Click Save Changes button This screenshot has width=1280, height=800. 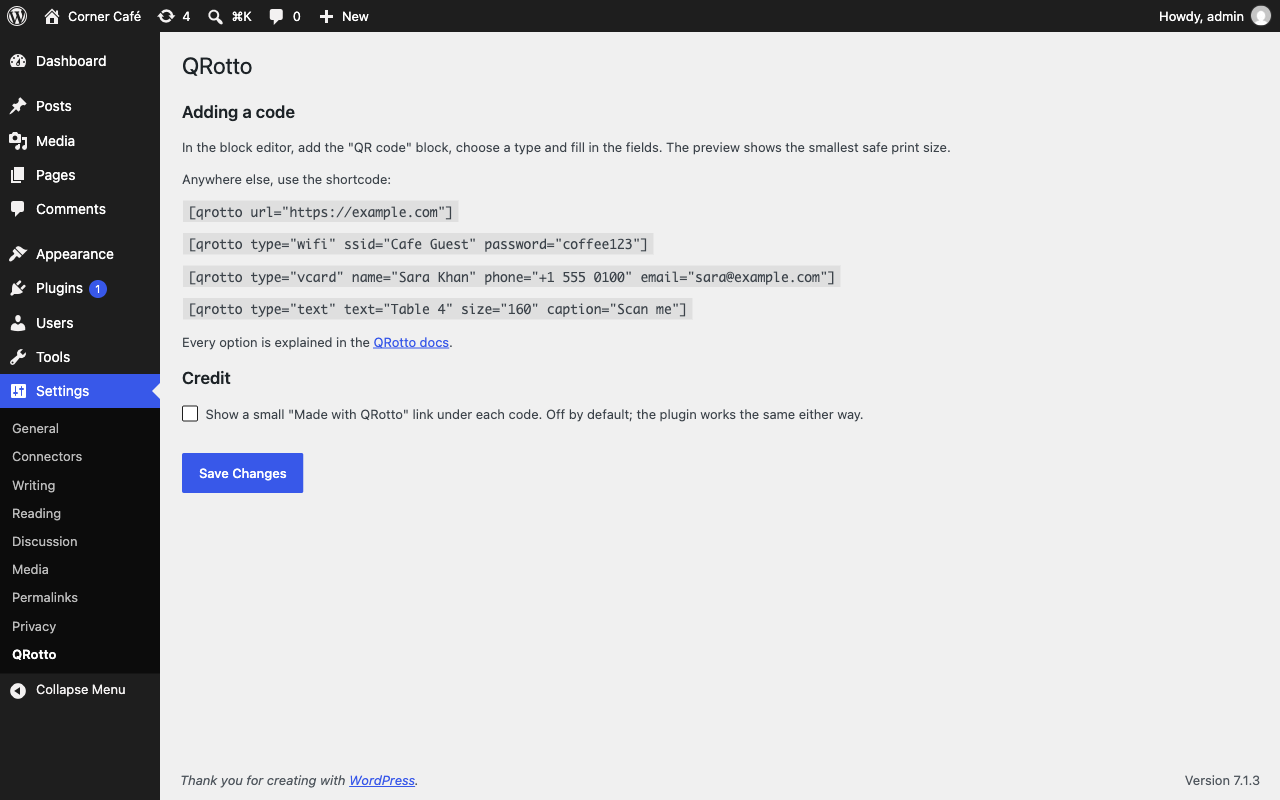click(x=242, y=473)
